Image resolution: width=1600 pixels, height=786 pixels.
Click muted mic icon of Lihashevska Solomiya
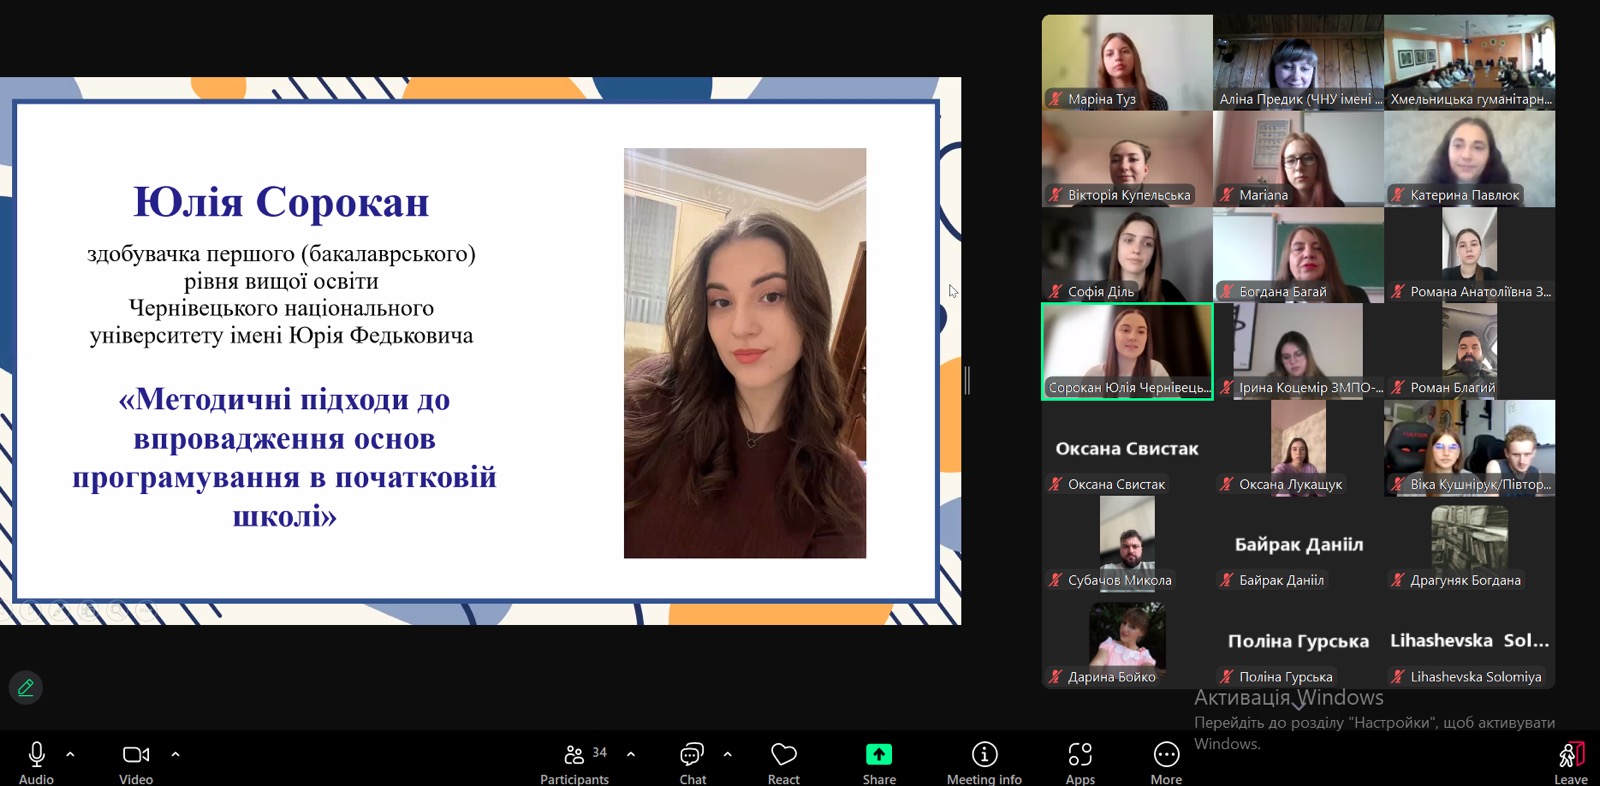click(x=1398, y=677)
